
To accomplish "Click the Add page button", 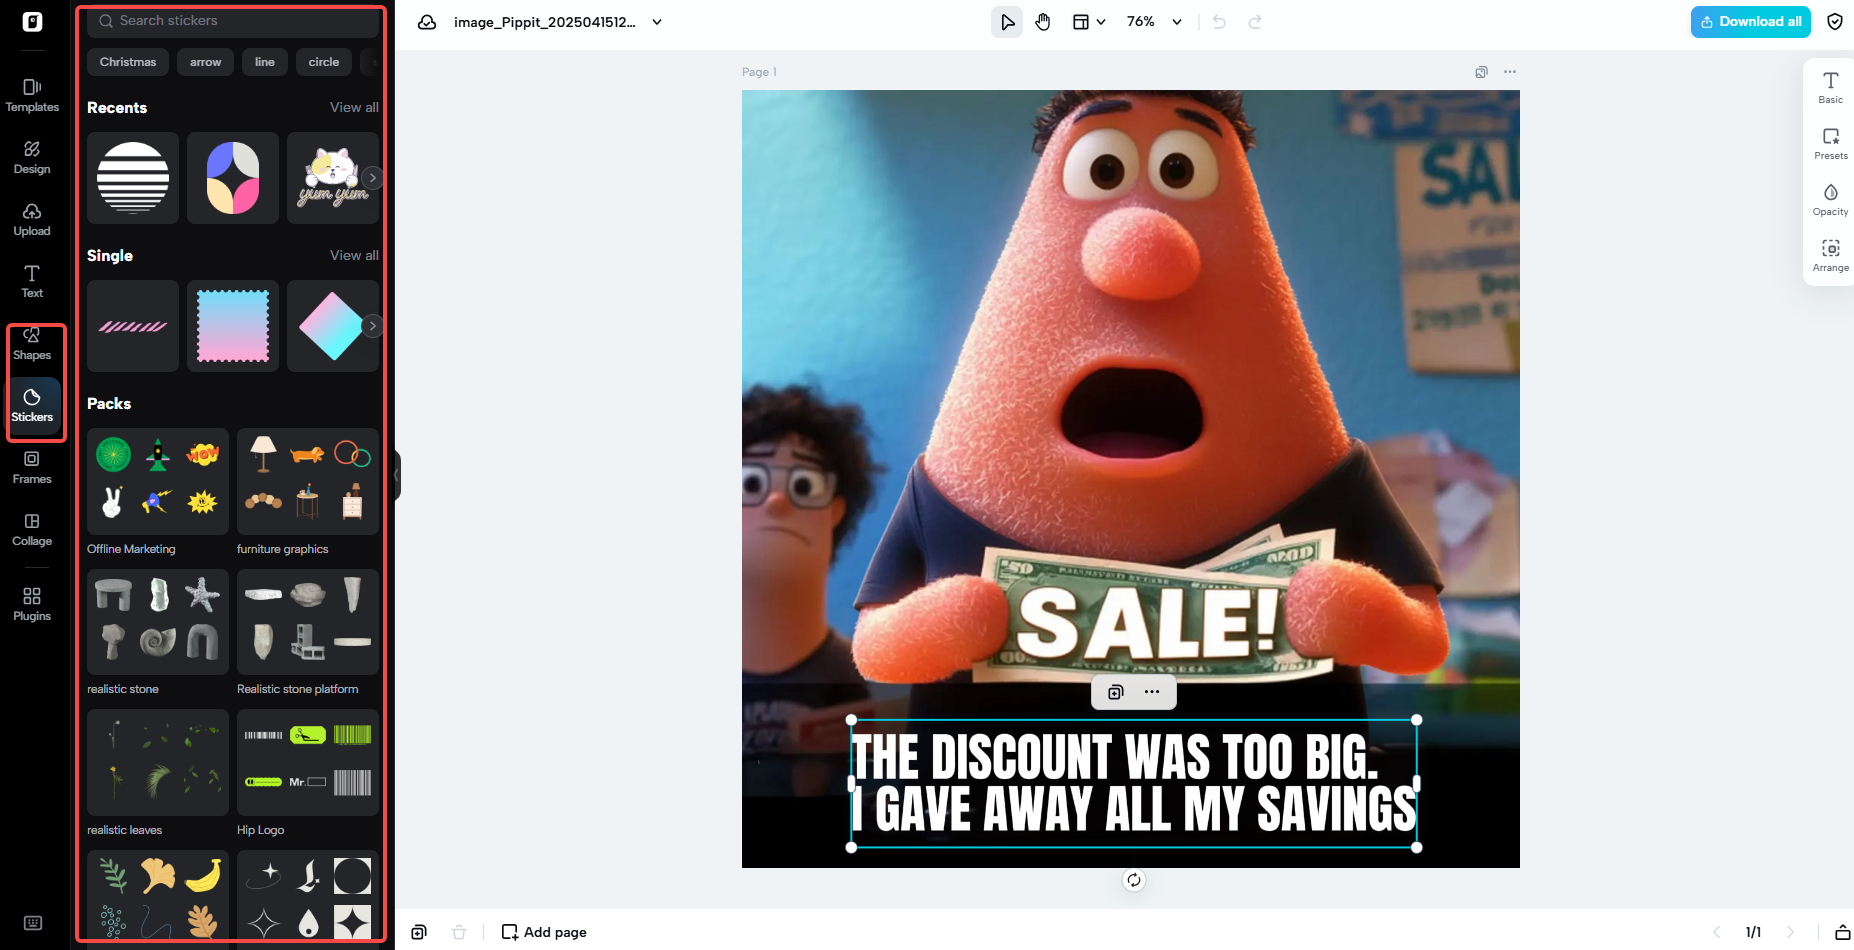I will point(544,932).
